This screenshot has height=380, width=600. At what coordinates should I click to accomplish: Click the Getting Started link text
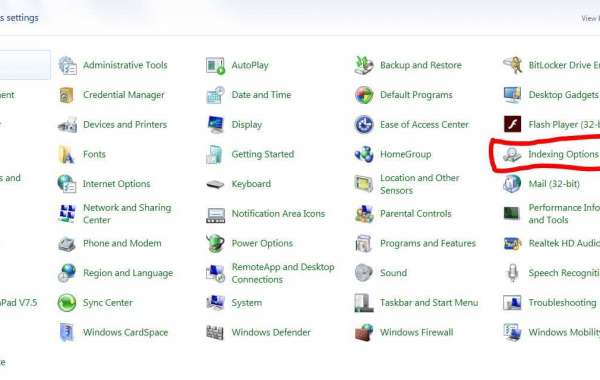point(263,154)
